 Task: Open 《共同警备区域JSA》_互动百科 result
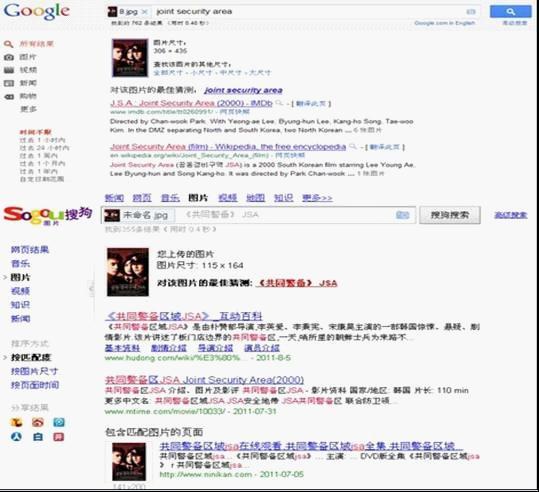pyautogui.click(x=183, y=316)
